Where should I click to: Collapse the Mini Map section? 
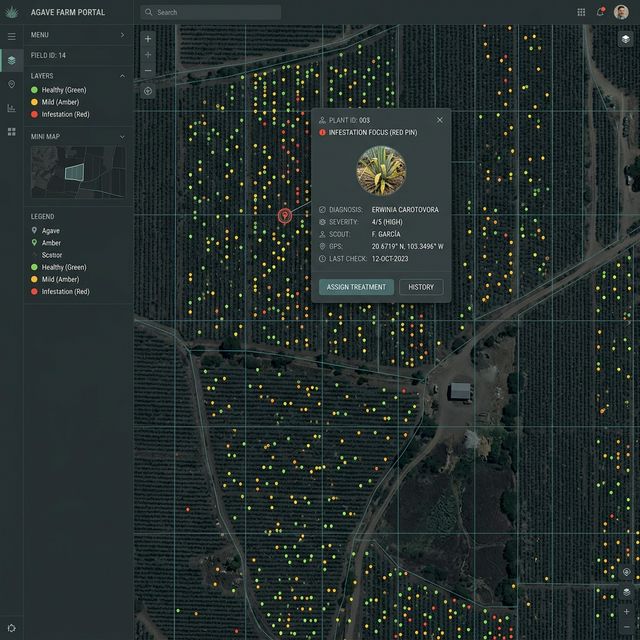(x=122, y=137)
